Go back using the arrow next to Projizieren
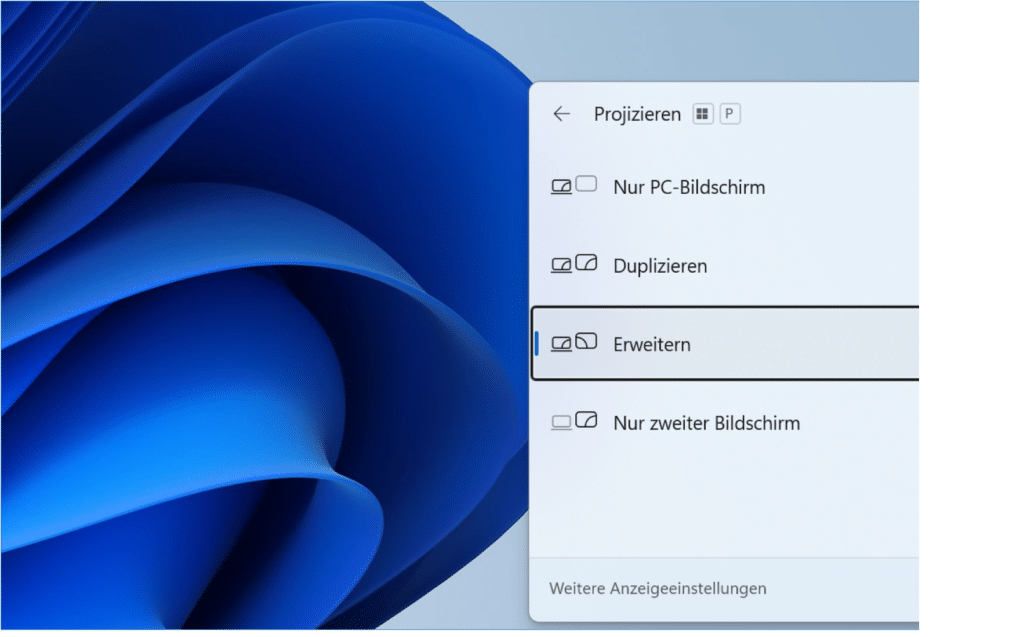This screenshot has height=637, width=1024. [562, 114]
